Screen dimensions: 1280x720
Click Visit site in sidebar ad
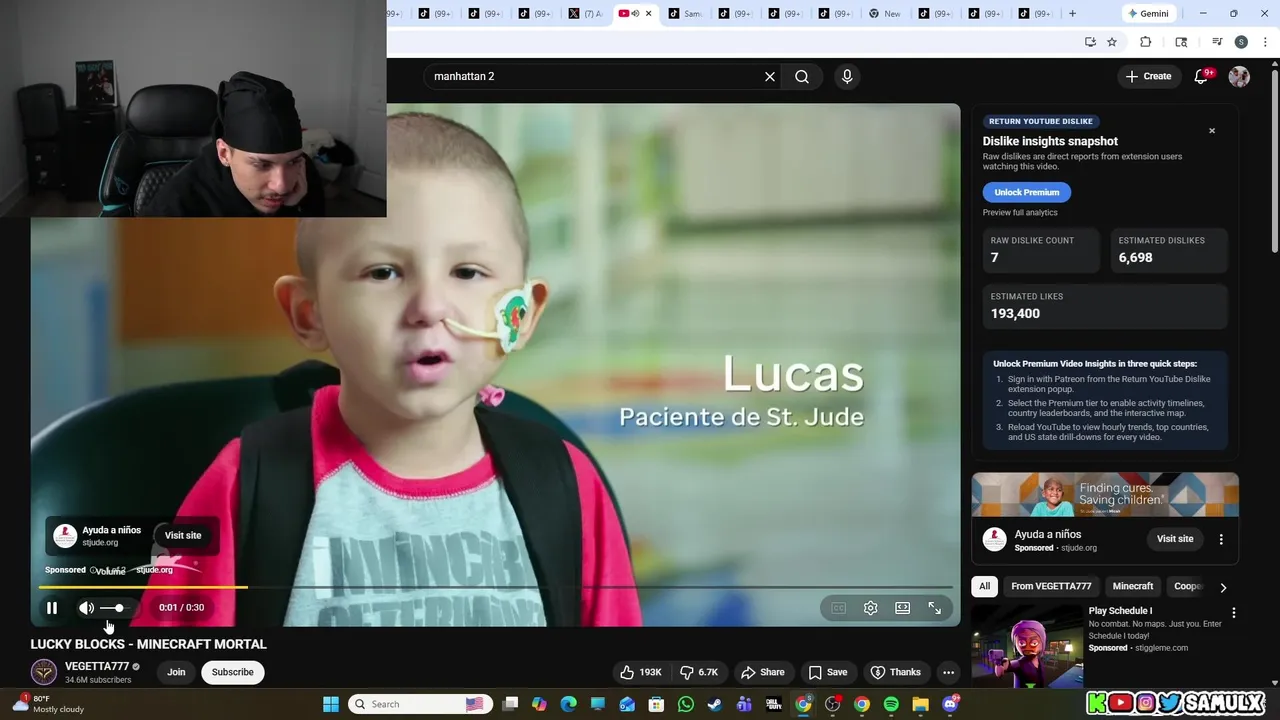[x=1175, y=539]
